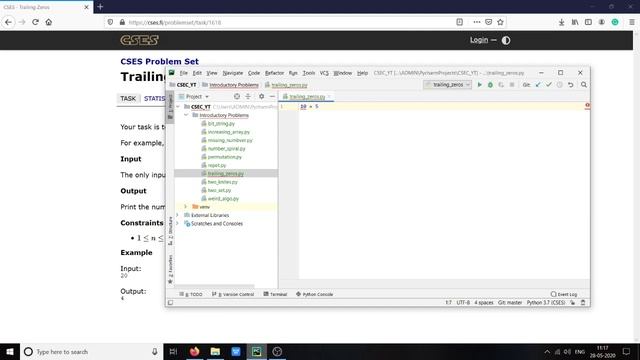640x360 pixels.
Task: Bookmark this page with star icon
Action: point(500,22)
